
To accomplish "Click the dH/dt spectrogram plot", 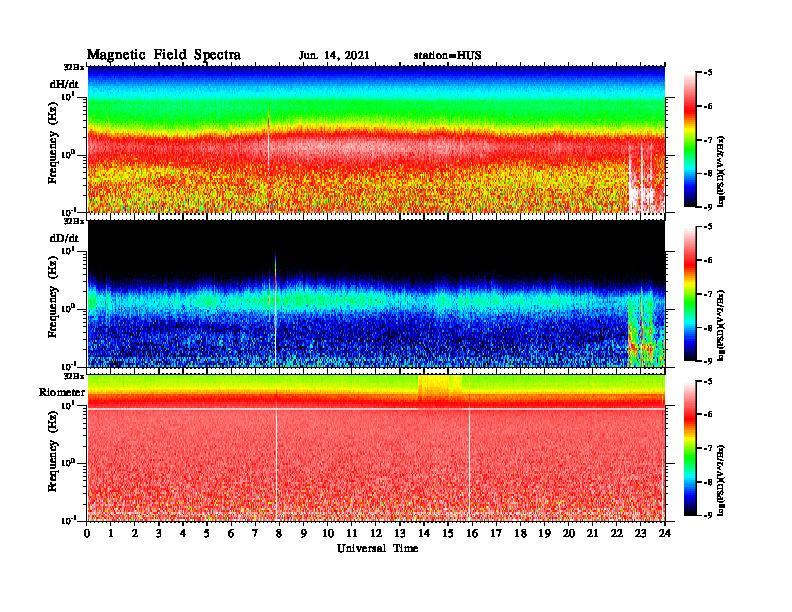I will 376,139.
